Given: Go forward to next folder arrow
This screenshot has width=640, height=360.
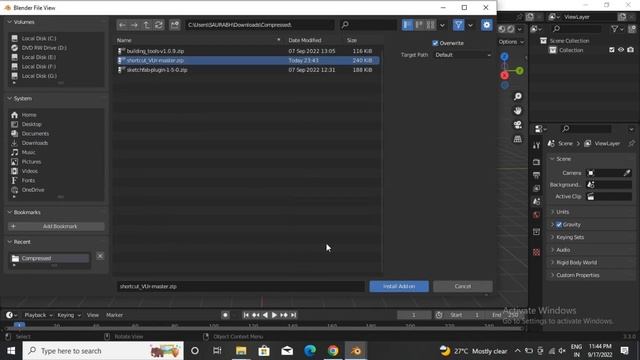Looking at the screenshot, I should pyautogui.click(x=134, y=25).
